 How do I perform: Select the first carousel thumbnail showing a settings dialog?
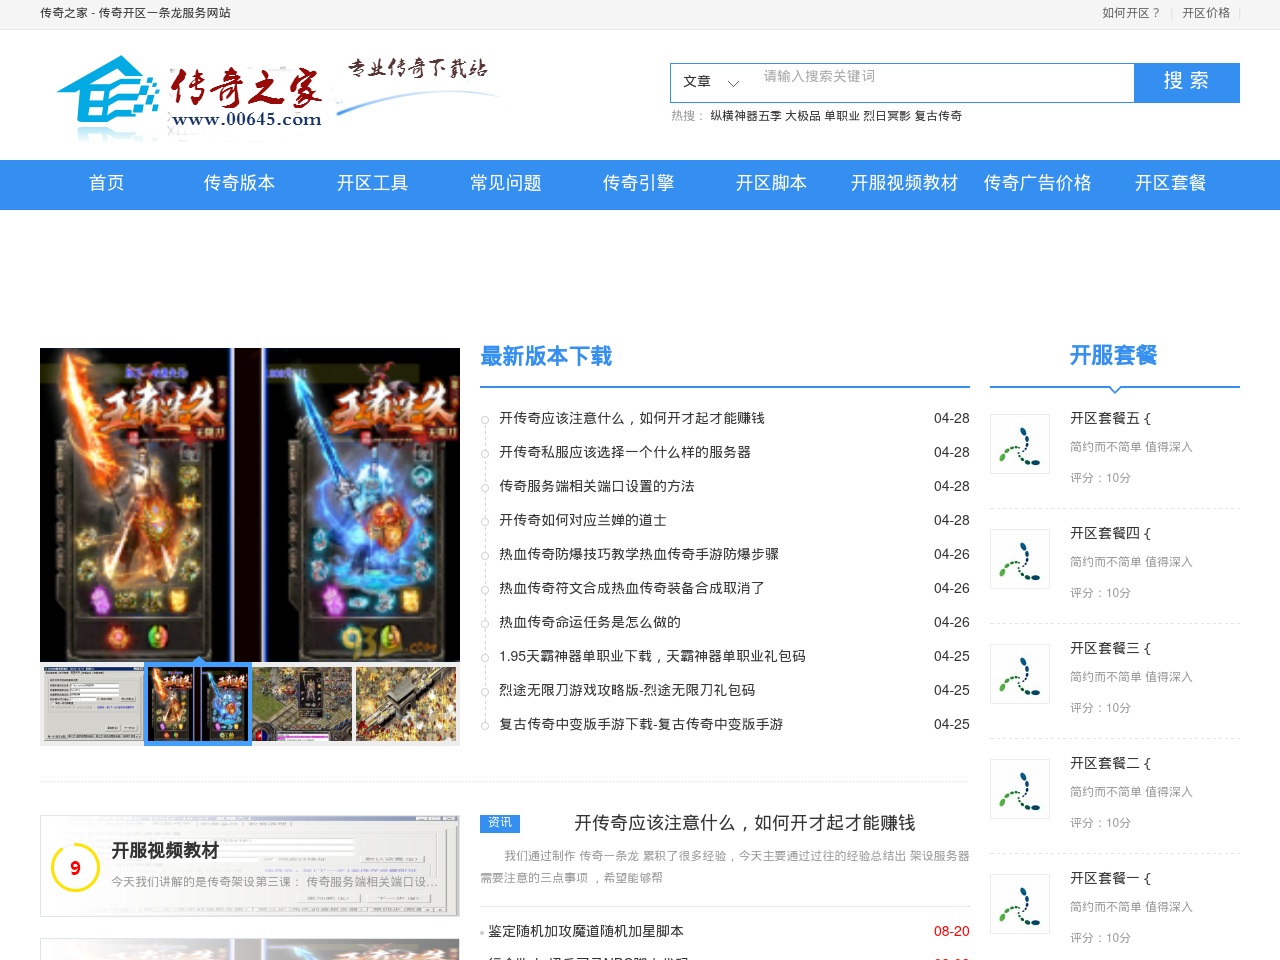coord(93,704)
